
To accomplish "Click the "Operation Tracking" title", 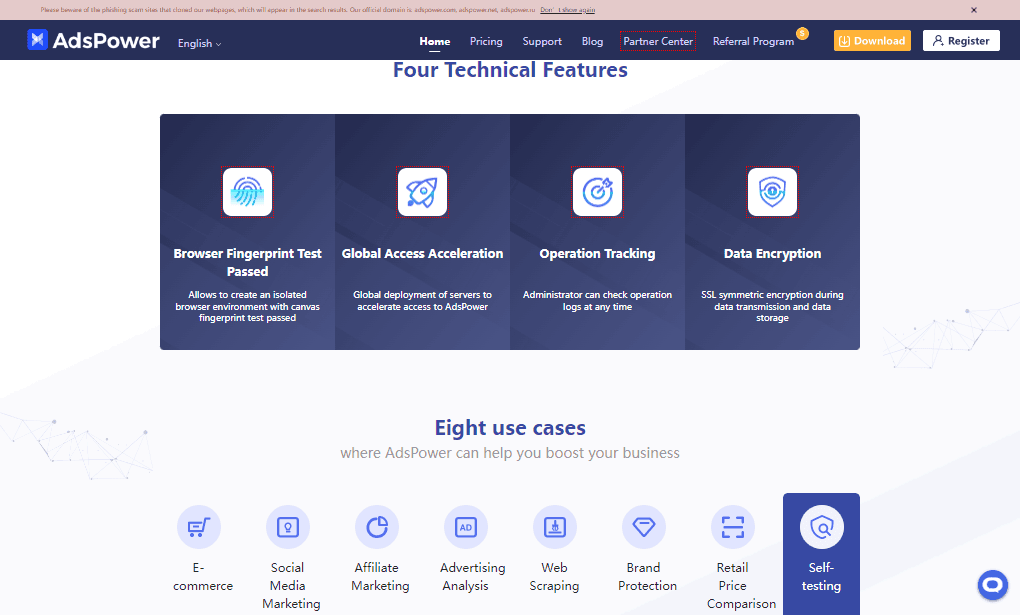I will 597,254.
